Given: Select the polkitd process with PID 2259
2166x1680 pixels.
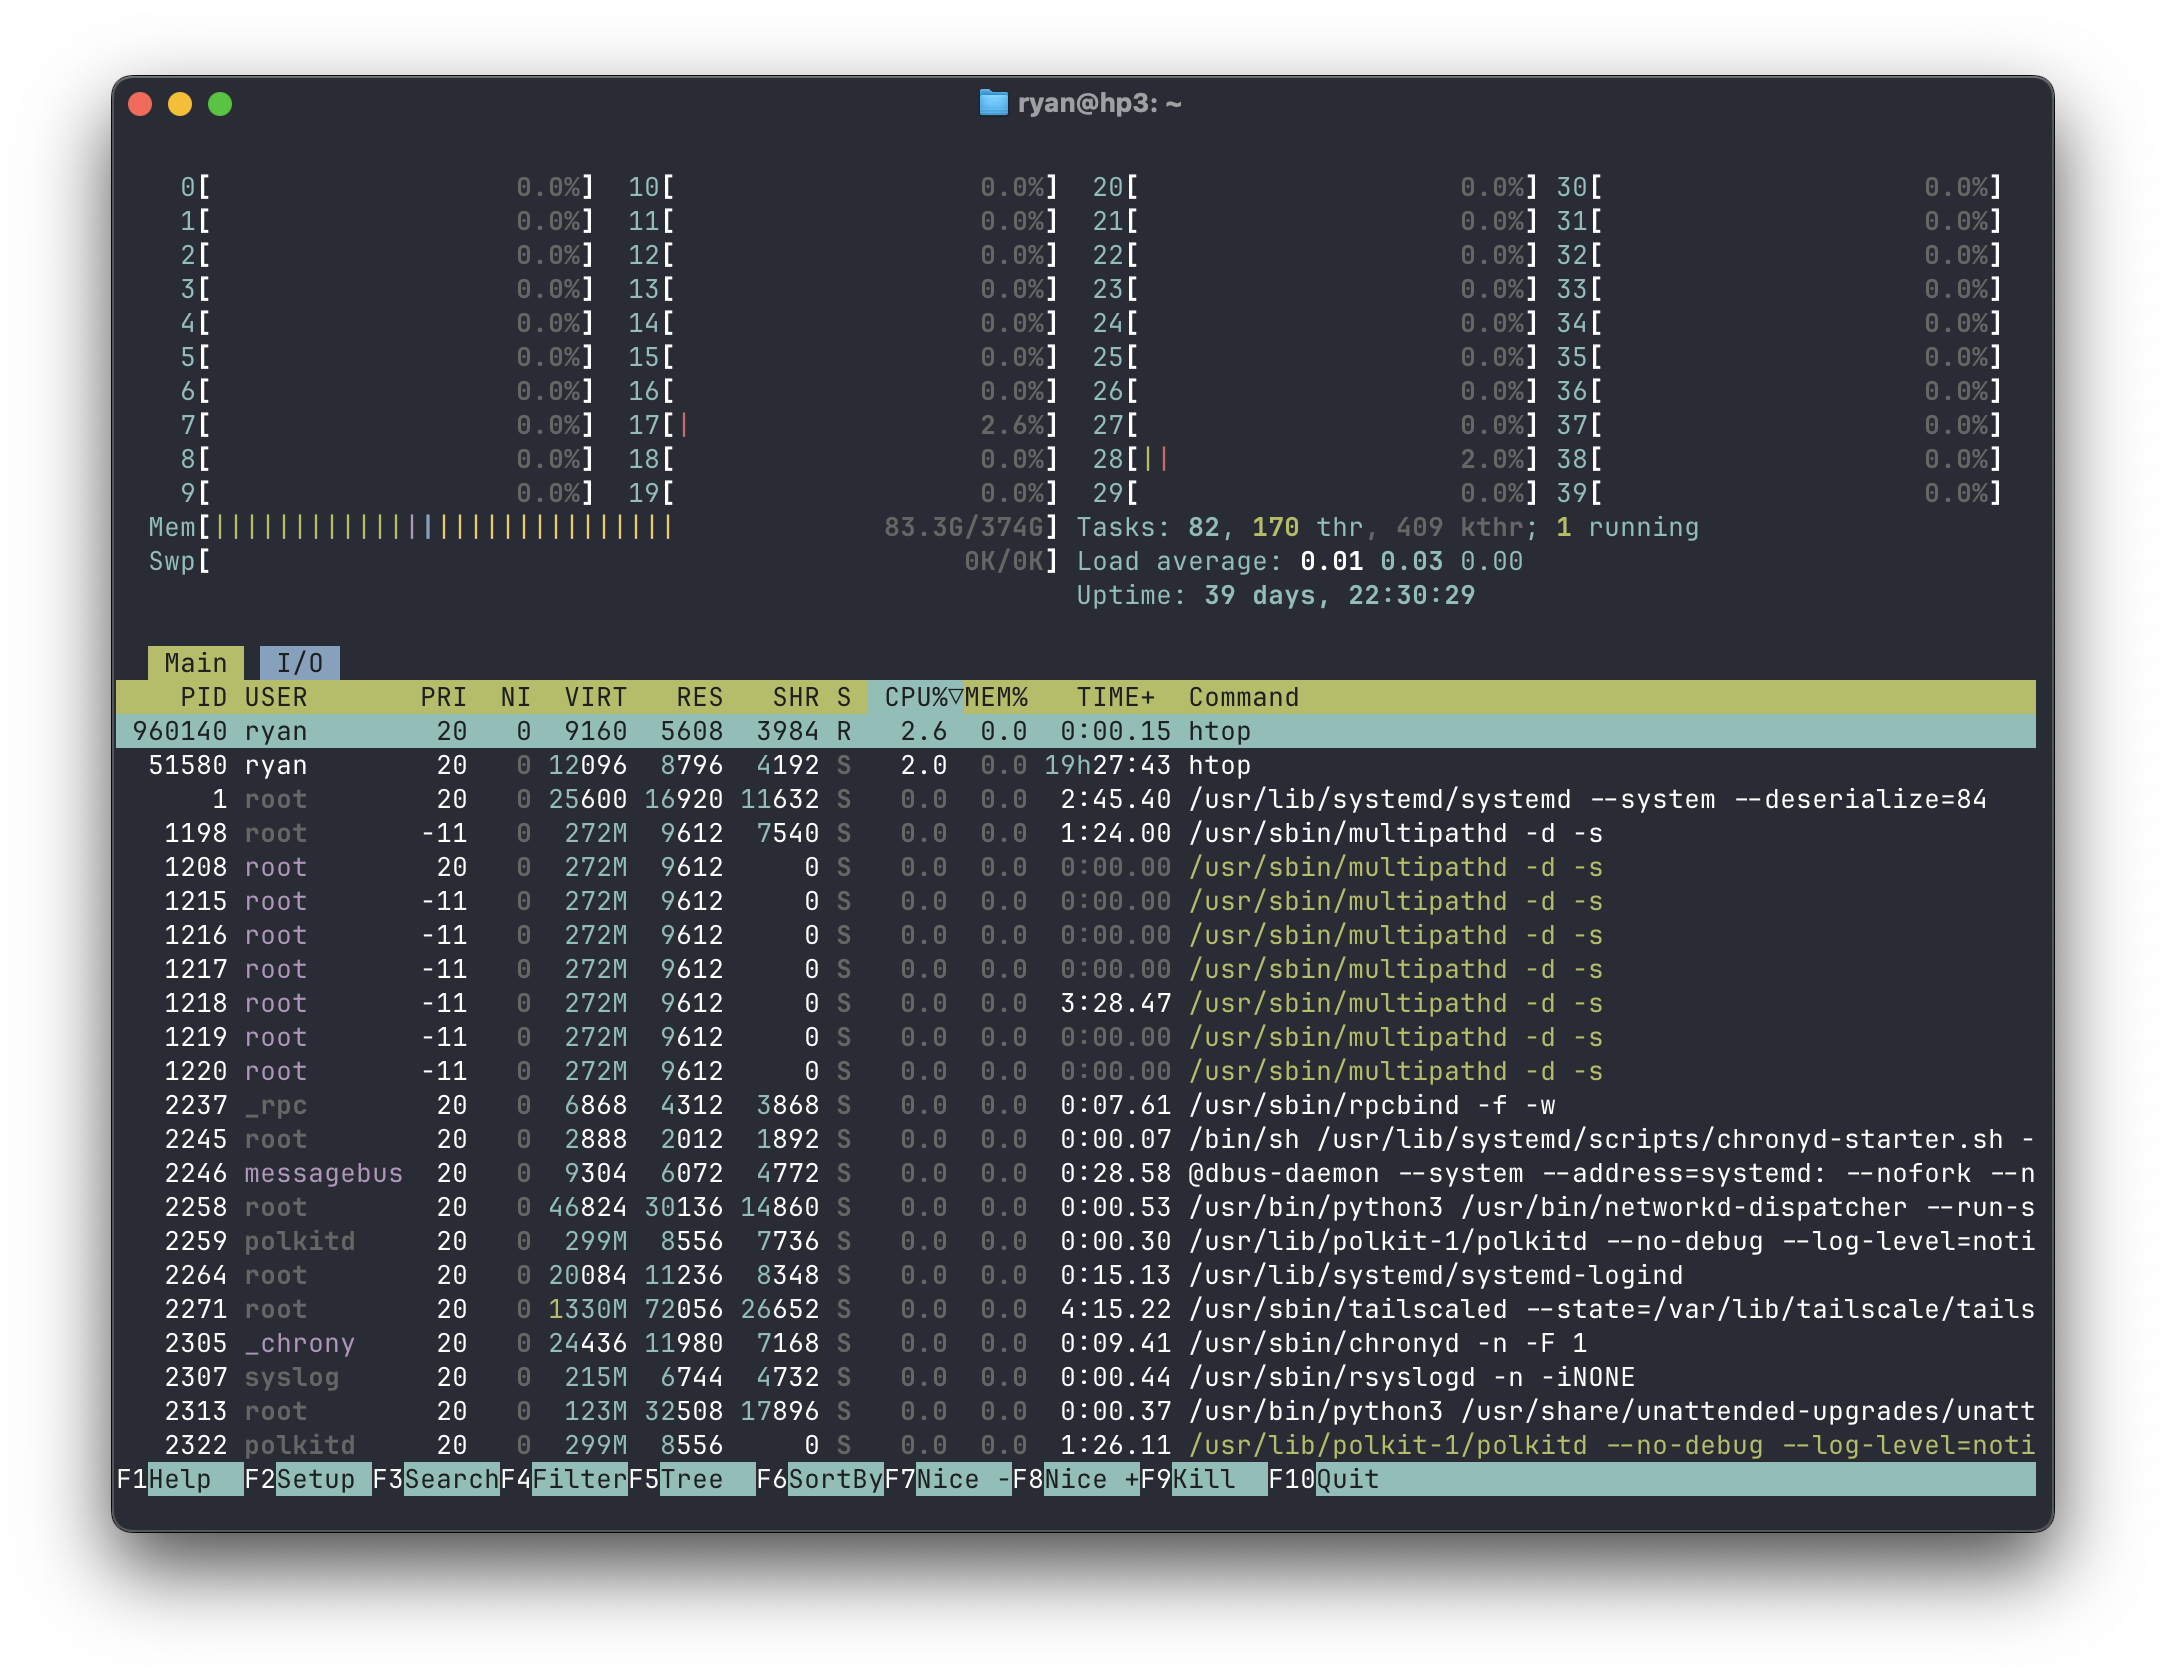Looking at the screenshot, I should [1076, 1241].
